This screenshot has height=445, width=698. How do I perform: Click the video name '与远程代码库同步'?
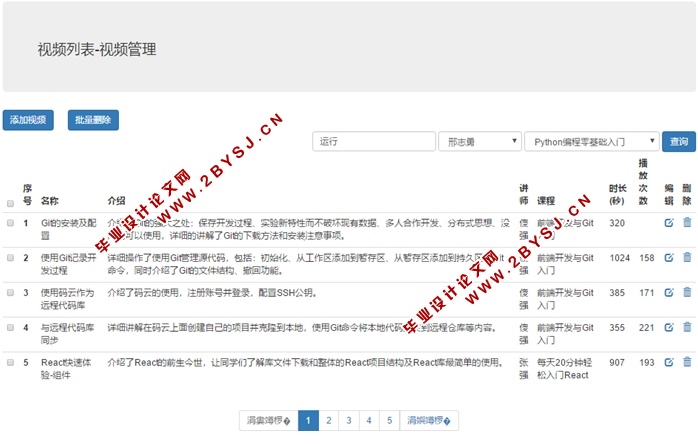(68, 333)
